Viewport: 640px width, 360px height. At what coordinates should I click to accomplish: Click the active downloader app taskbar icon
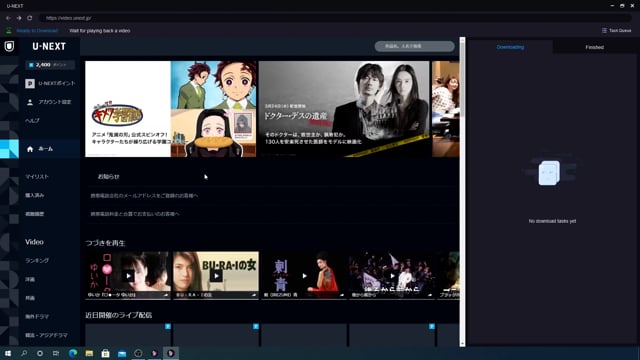pos(171,353)
